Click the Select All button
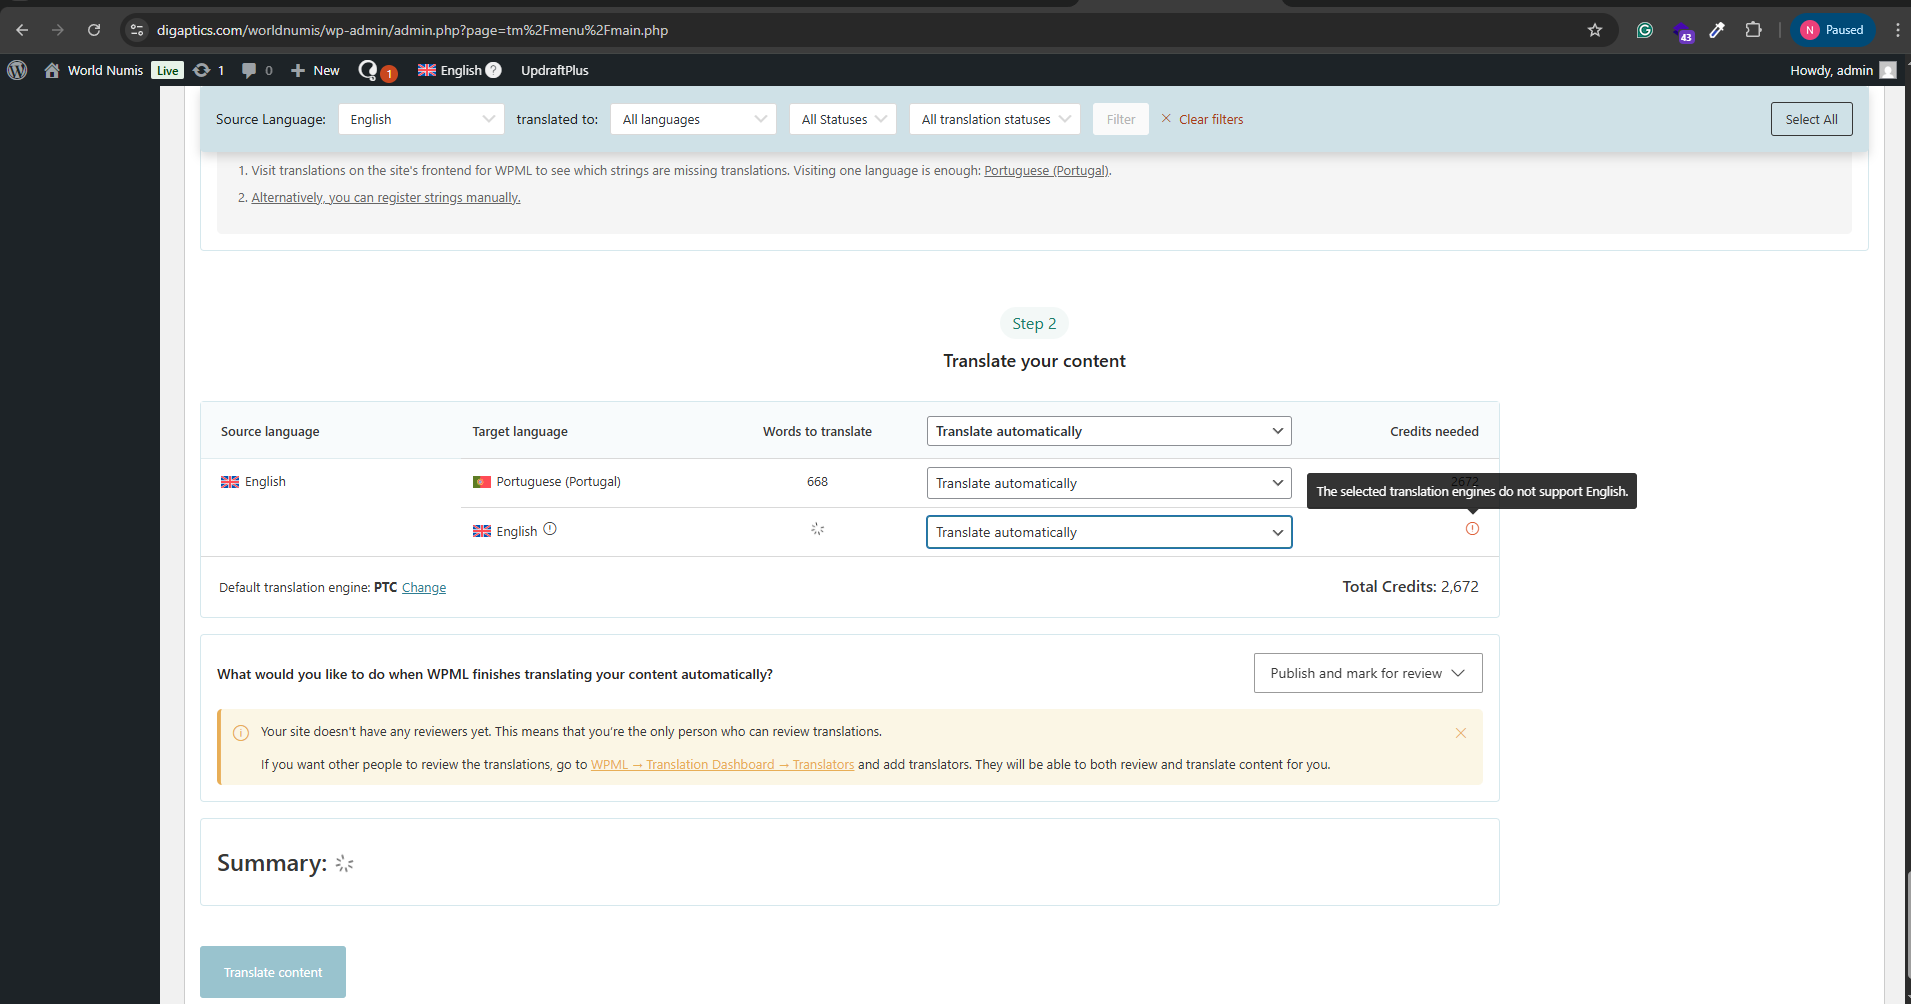 (1811, 119)
